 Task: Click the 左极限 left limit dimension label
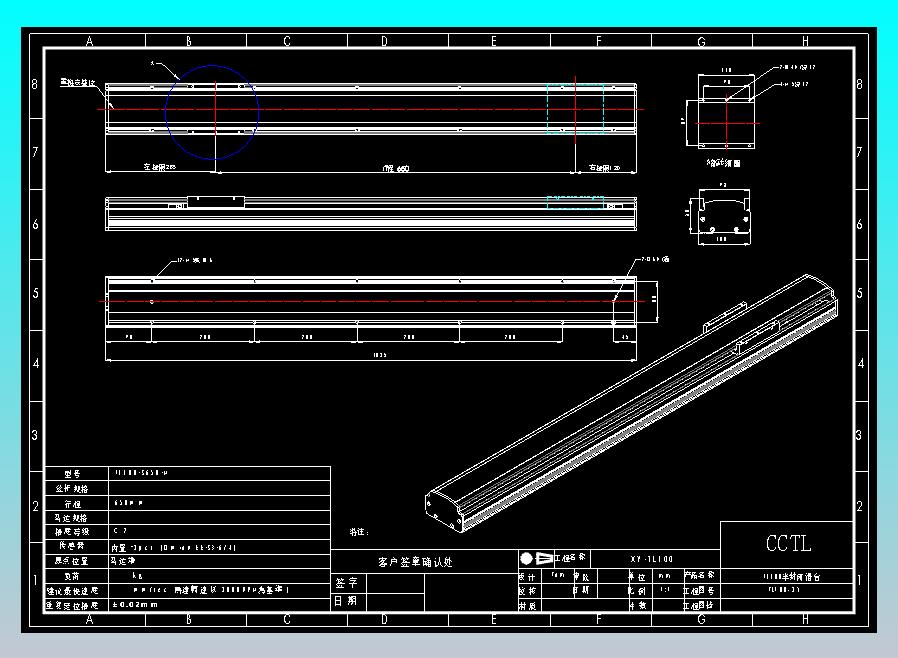[160, 167]
